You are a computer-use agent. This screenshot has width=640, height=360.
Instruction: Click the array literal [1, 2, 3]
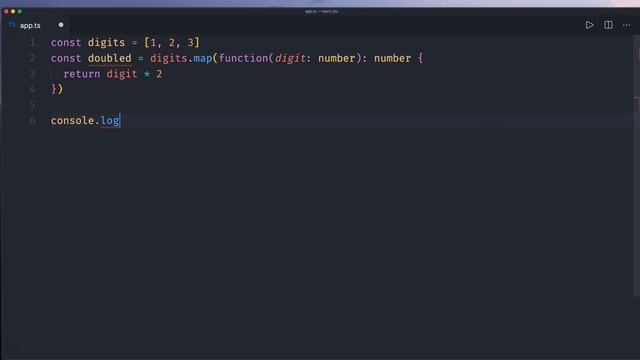coord(171,42)
